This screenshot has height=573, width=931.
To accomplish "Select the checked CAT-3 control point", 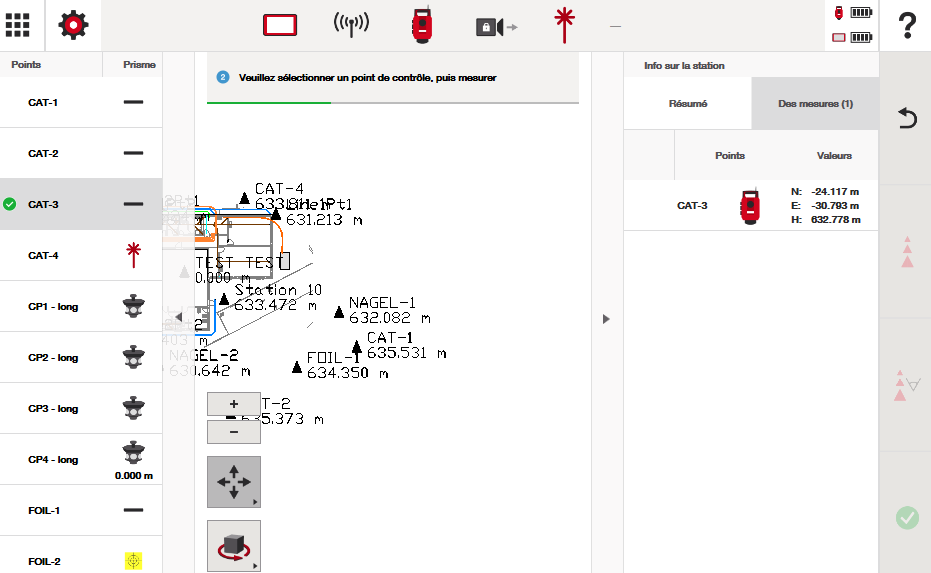I will pos(80,204).
